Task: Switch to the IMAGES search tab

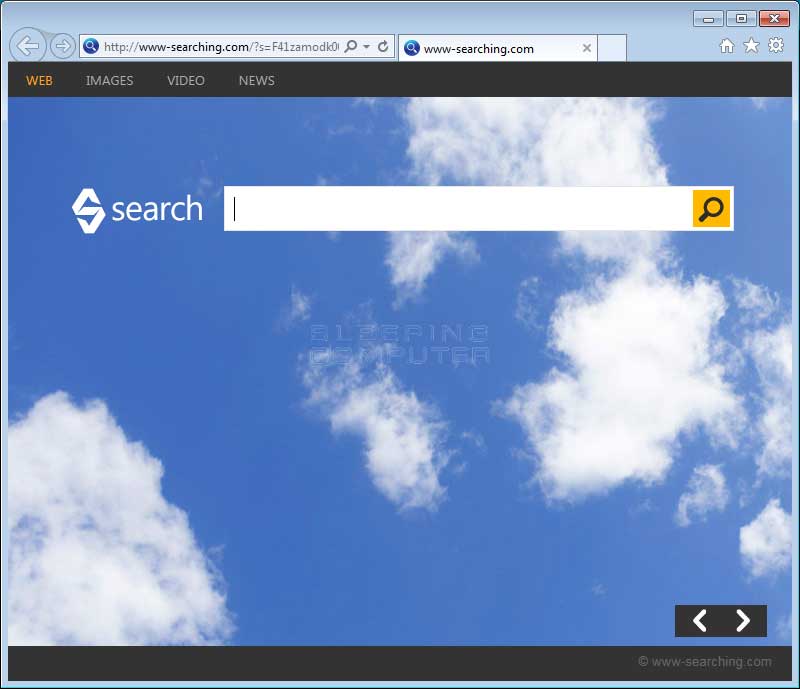Action: (109, 81)
